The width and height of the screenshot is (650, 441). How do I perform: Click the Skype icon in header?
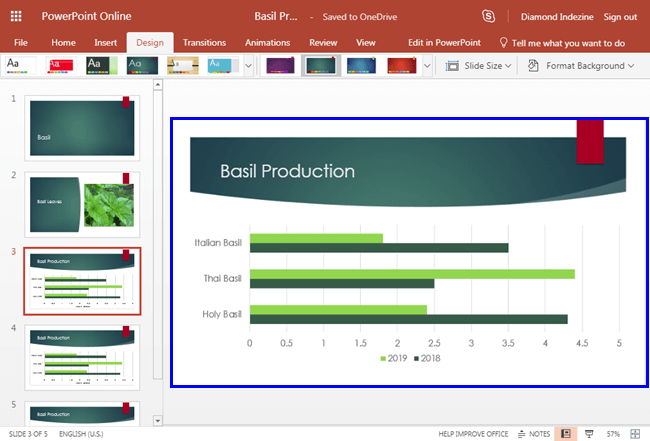pyautogui.click(x=488, y=16)
